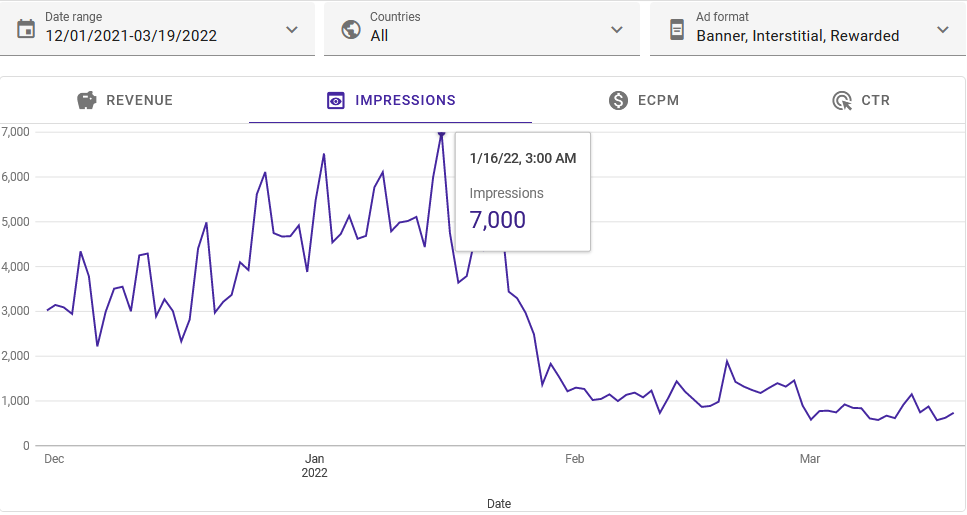
Task: Click the "Banner, Interstitial, Rewarded" ad format text
Action: click(797, 36)
